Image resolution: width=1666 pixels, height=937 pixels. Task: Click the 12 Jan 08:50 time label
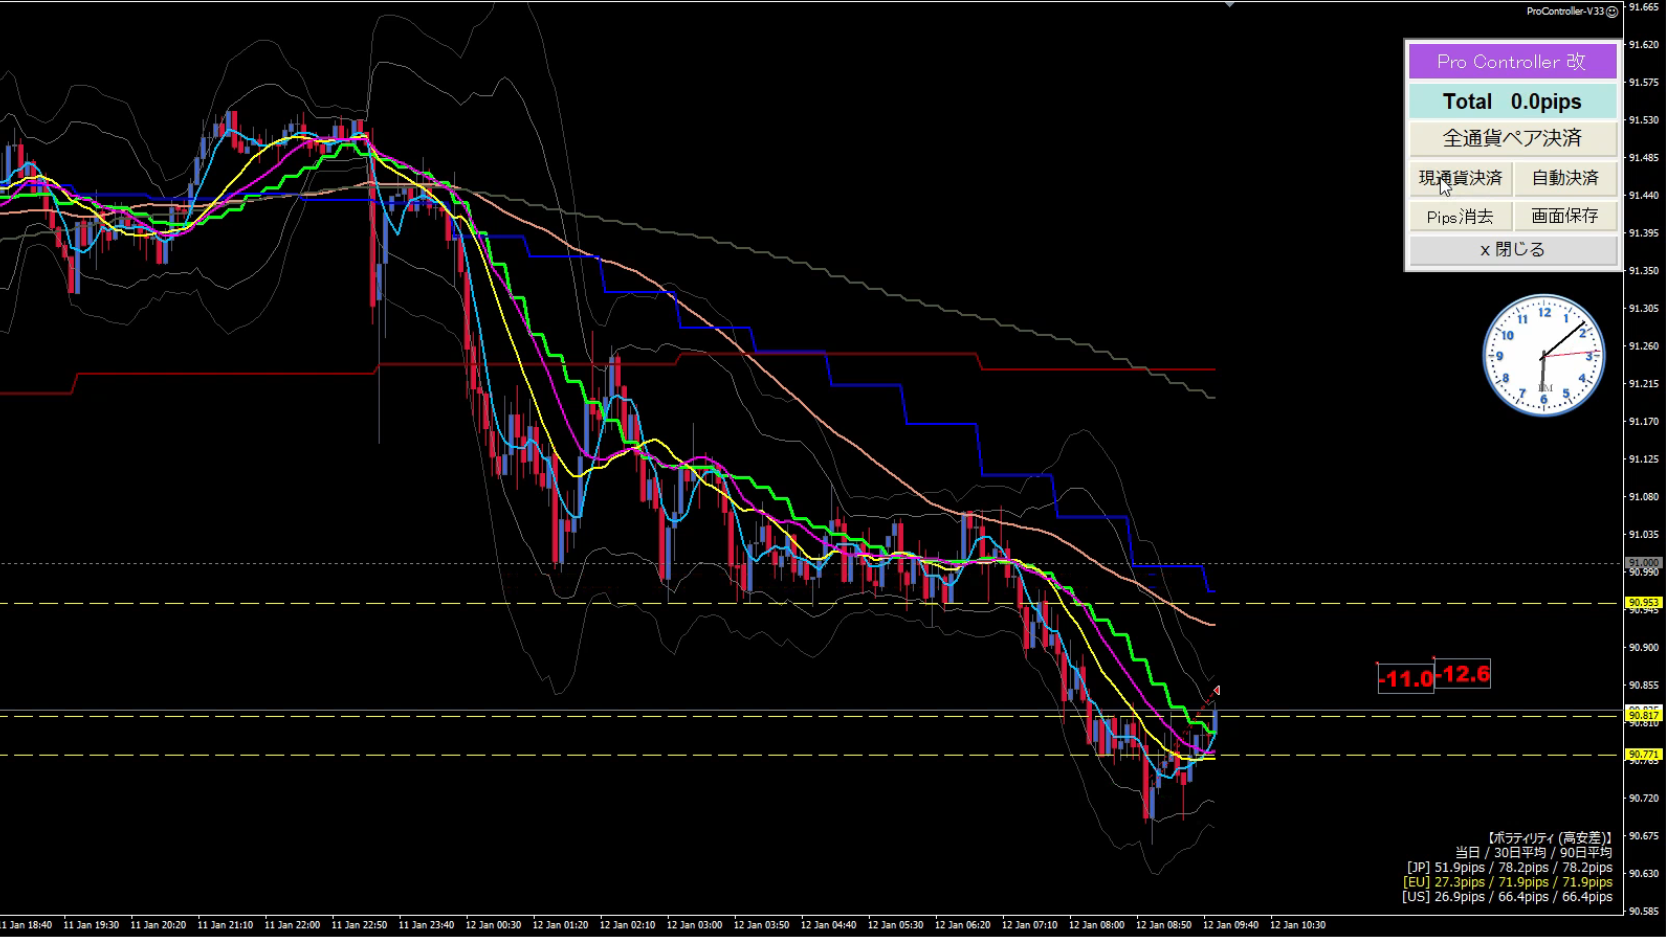[1163, 925]
